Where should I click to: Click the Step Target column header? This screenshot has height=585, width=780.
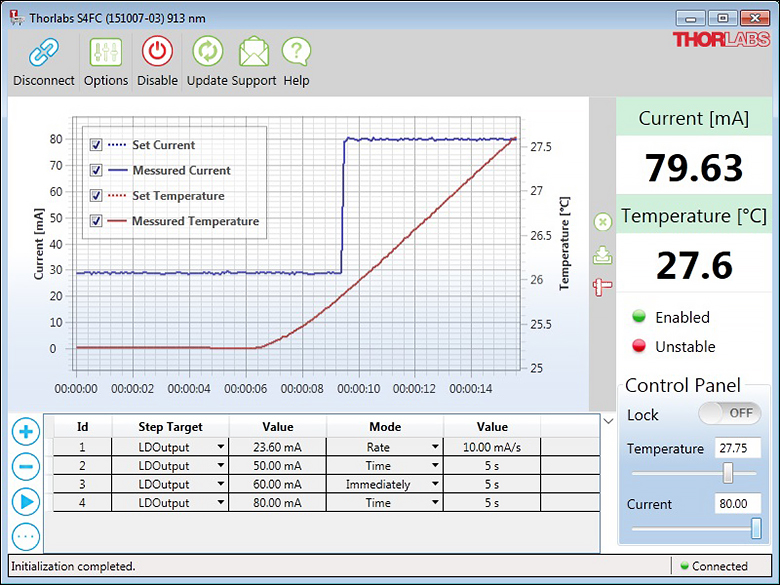coord(170,427)
